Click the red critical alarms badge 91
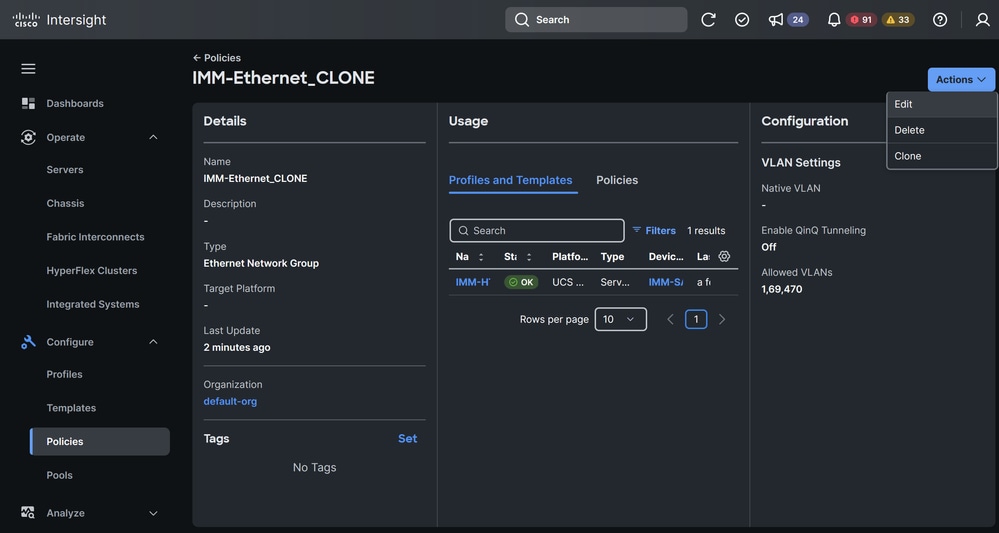Screen dimensions: 999x533 click(x=861, y=20)
